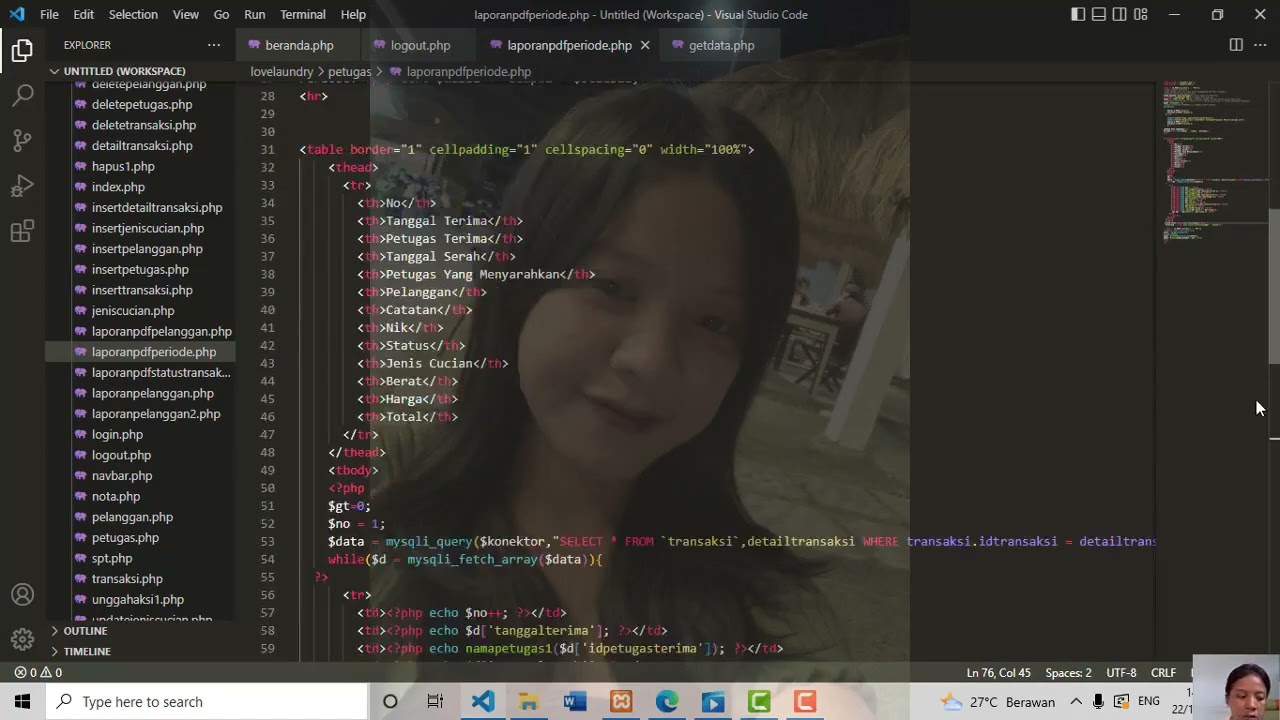Click the Windows Start button
The image size is (1280, 720).
point(22,701)
